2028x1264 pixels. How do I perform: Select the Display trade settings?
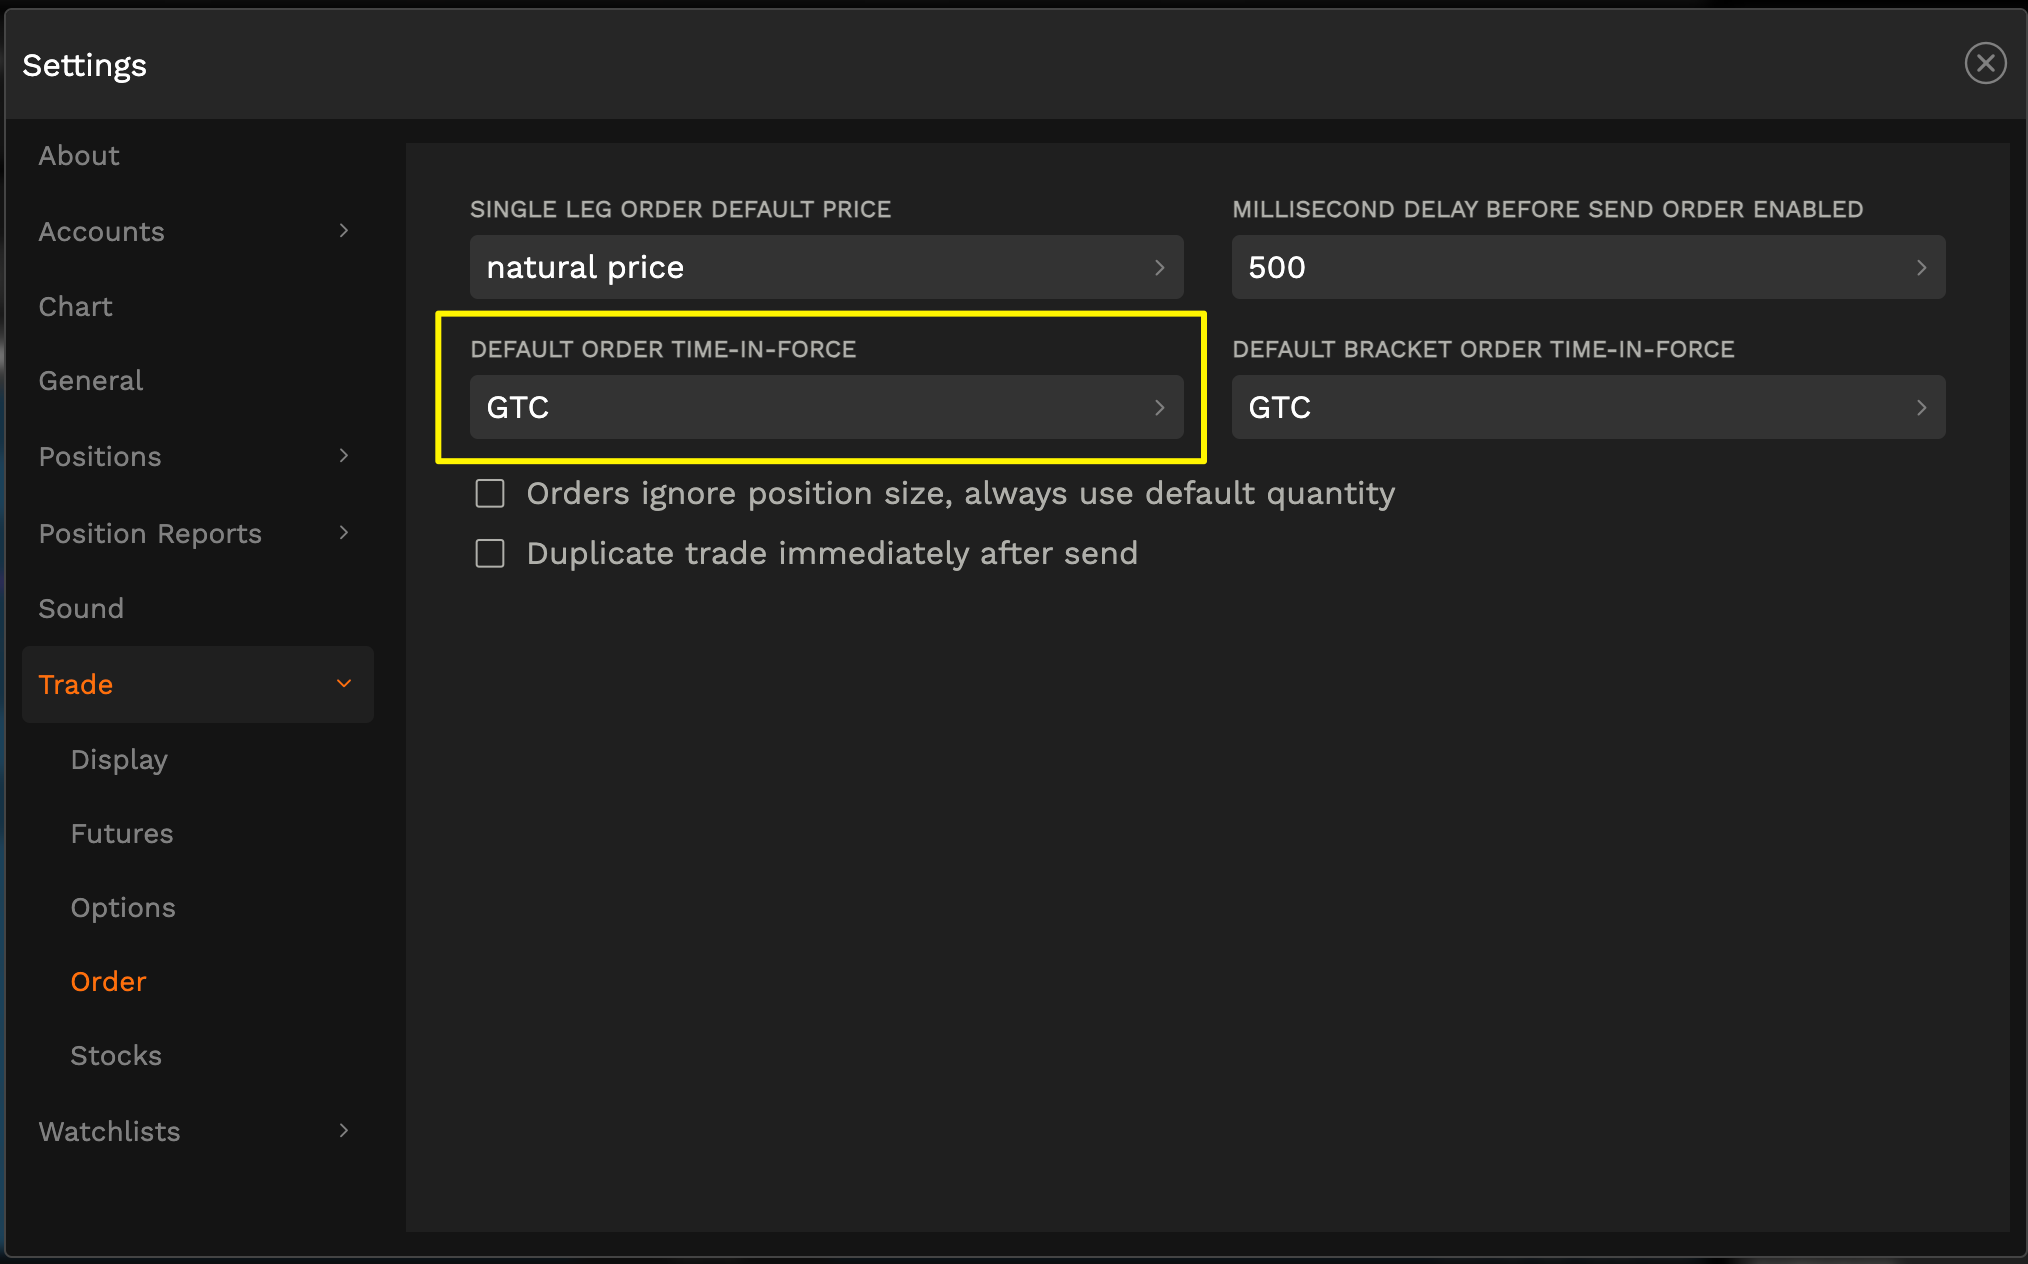pyautogui.click(x=118, y=759)
